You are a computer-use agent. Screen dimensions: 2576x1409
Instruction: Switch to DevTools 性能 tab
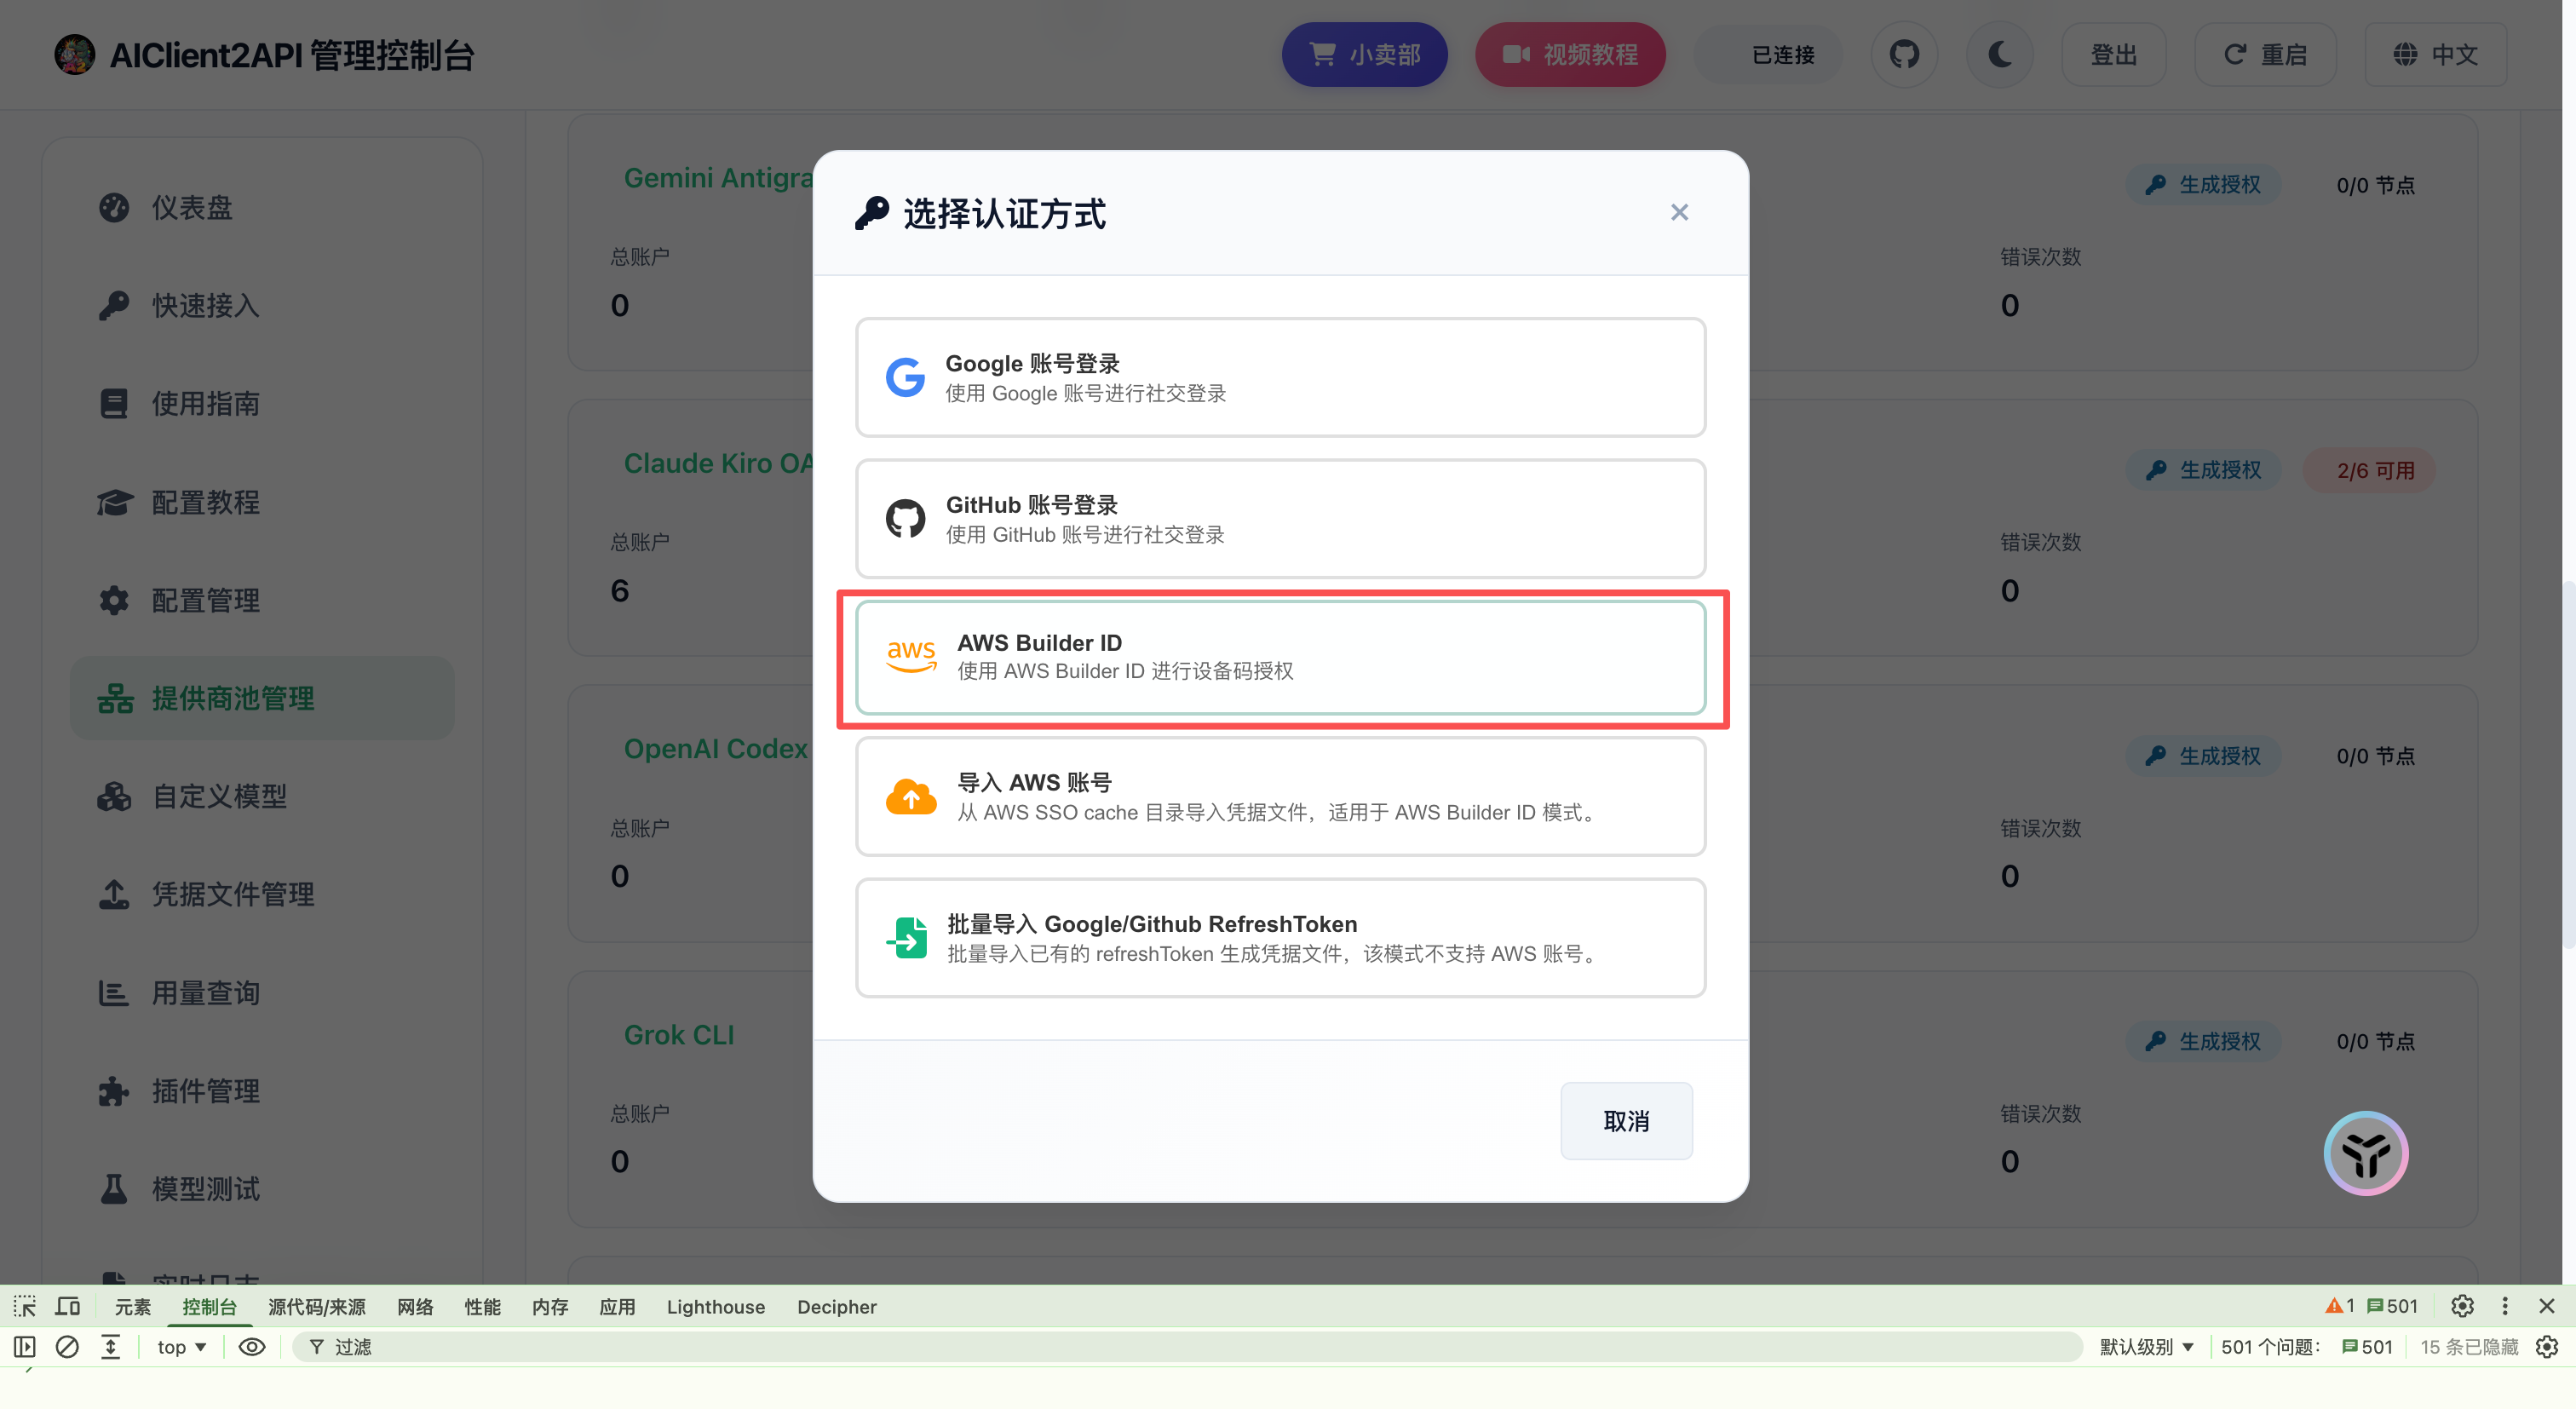pos(482,1306)
